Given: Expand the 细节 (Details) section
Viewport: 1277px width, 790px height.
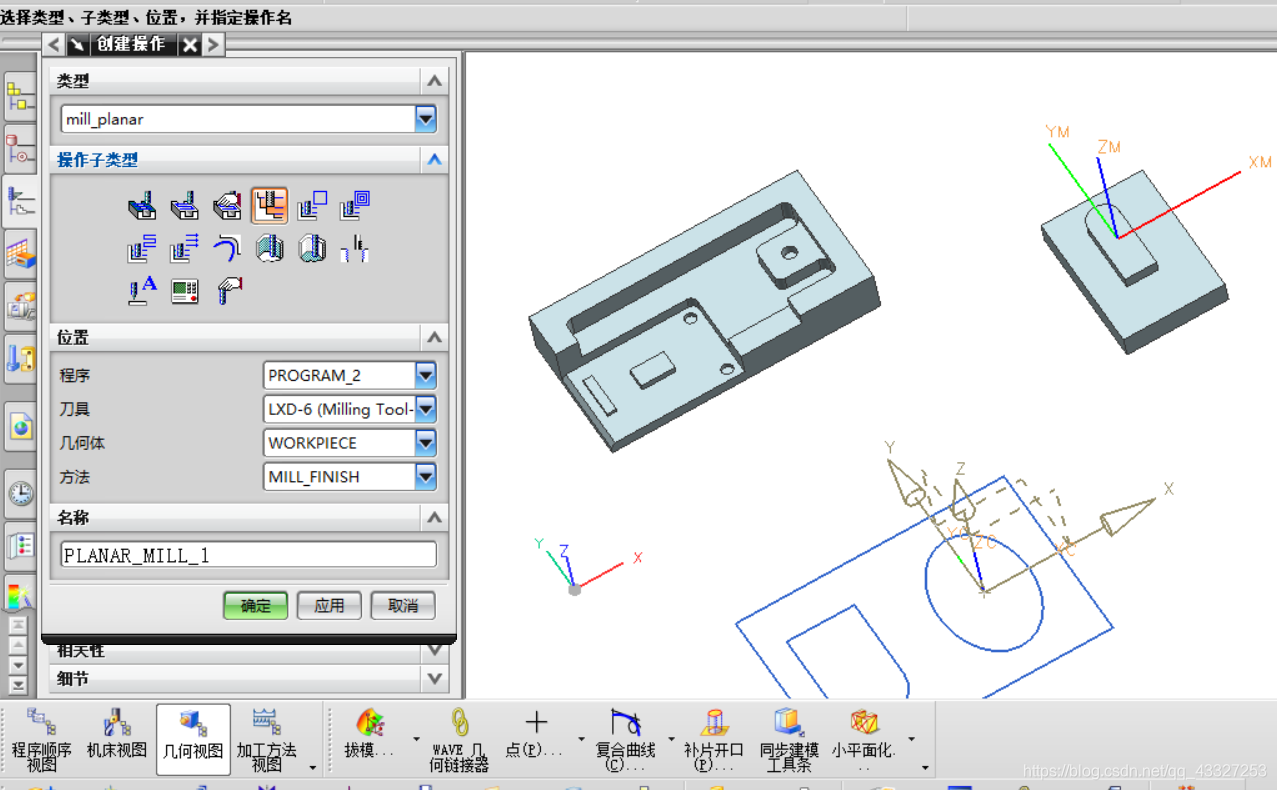Looking at the screenshot, I should pyautogui.click(x=434, y=679).
